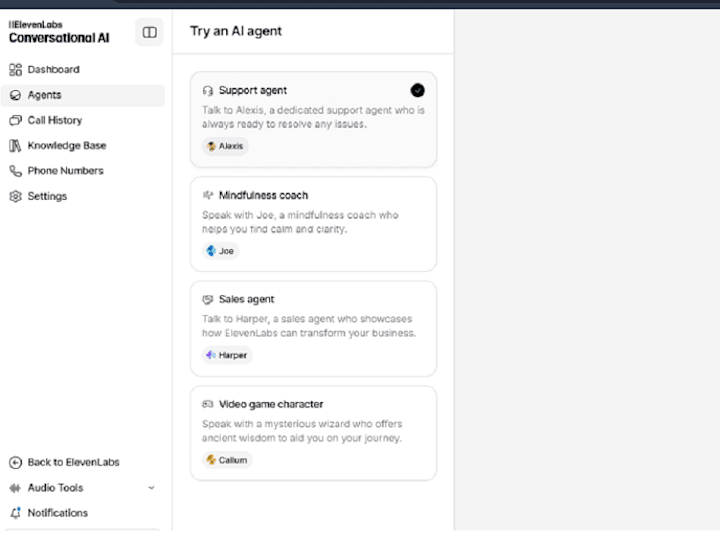Image resolution: width=720 pixels, height=540 pixels.
Task: Click the Callum voice chip
Action: click(x=227, y=460)
